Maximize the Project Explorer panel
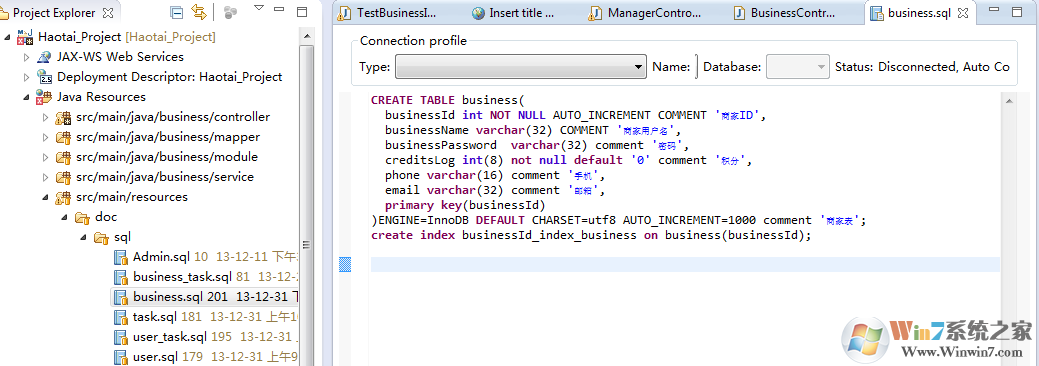This screenshot has width=1039, height=366. coord(302,12)
